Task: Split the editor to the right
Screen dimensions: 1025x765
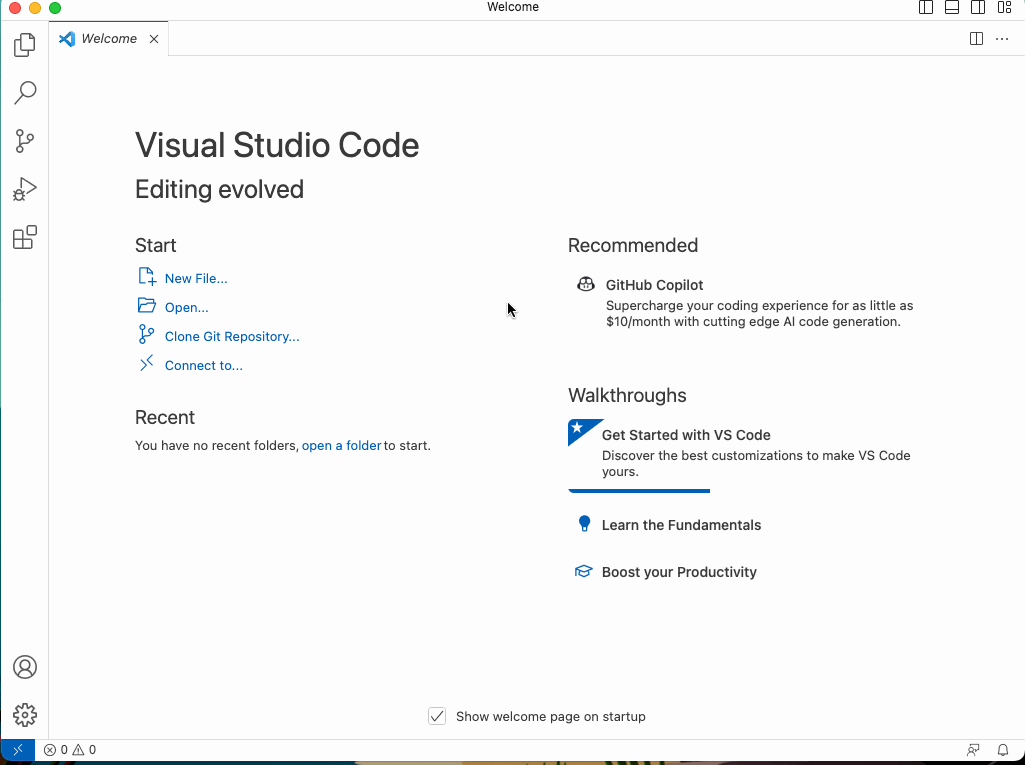Action: pos(976,39)
